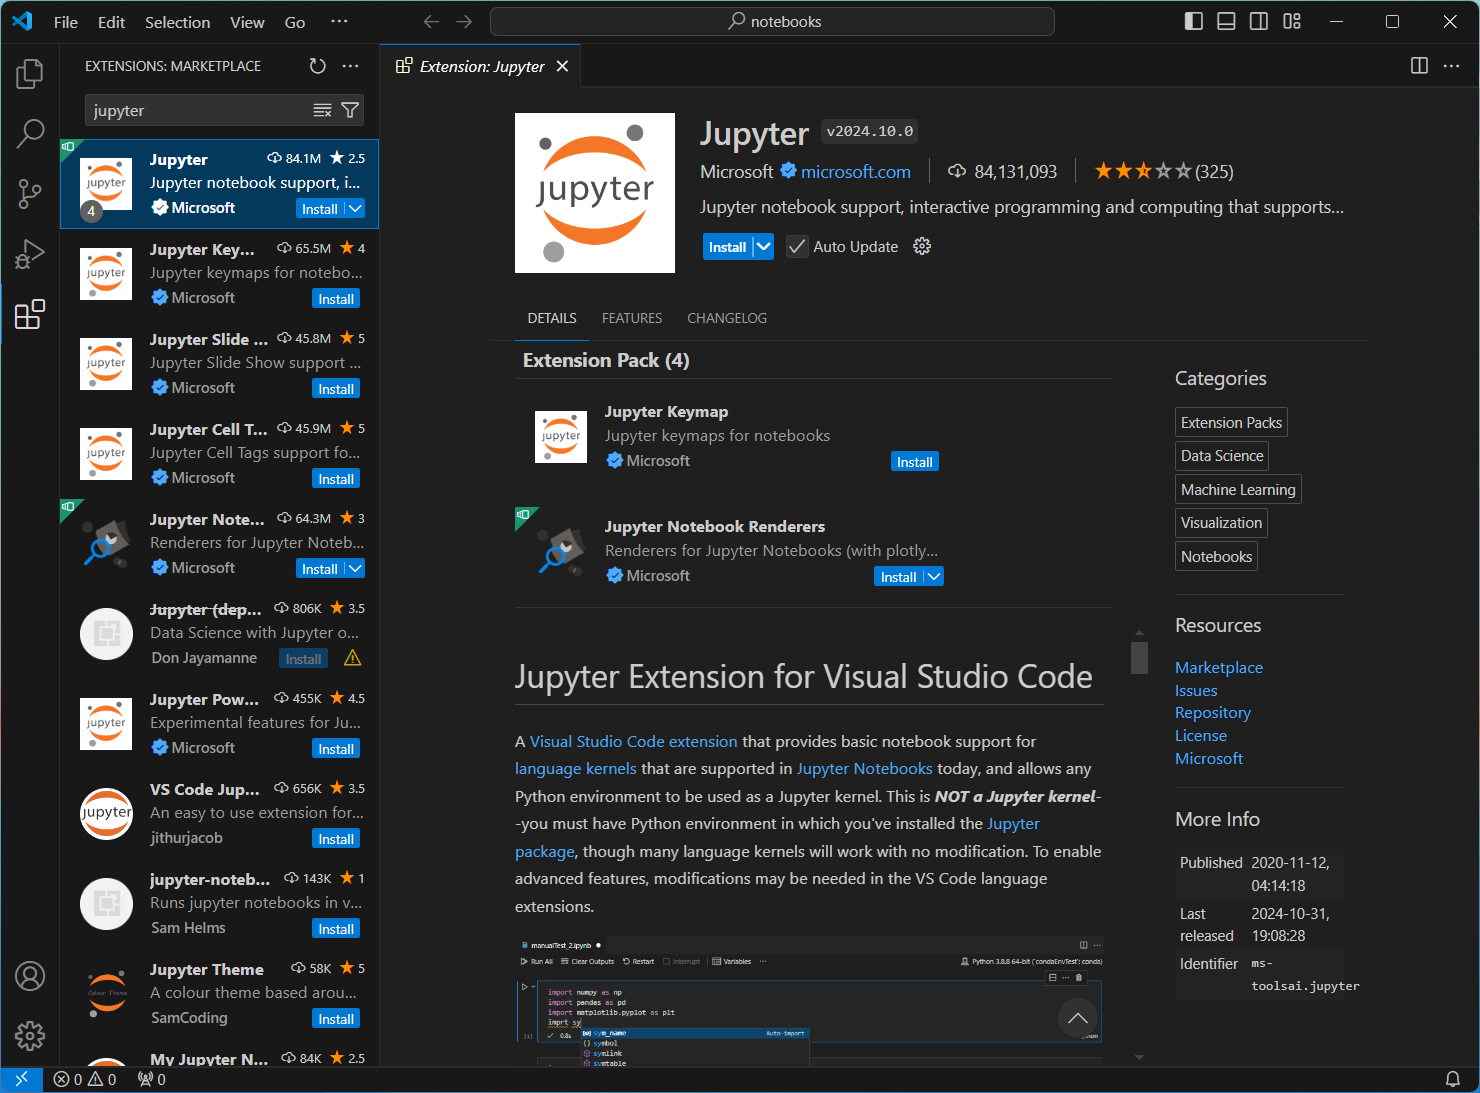
Task: Refresh the extensions marketplace list
Action: [318, 66]
